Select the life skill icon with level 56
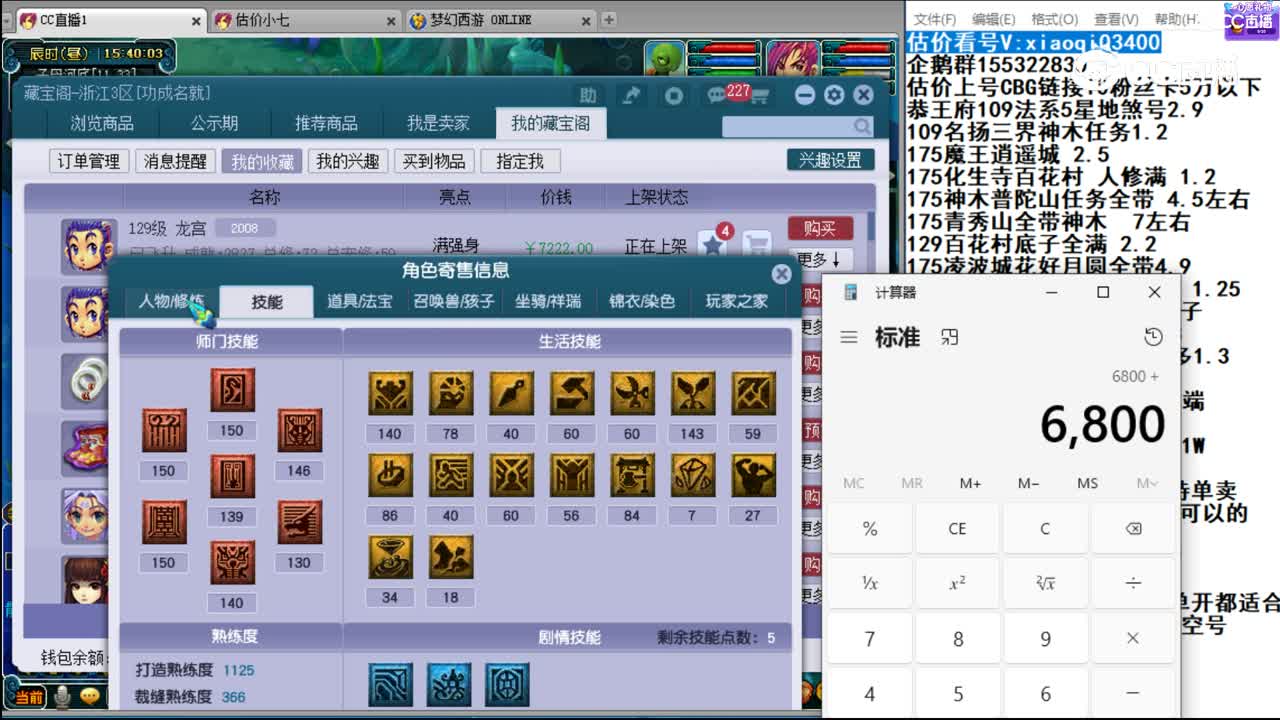 coord(572,476)
